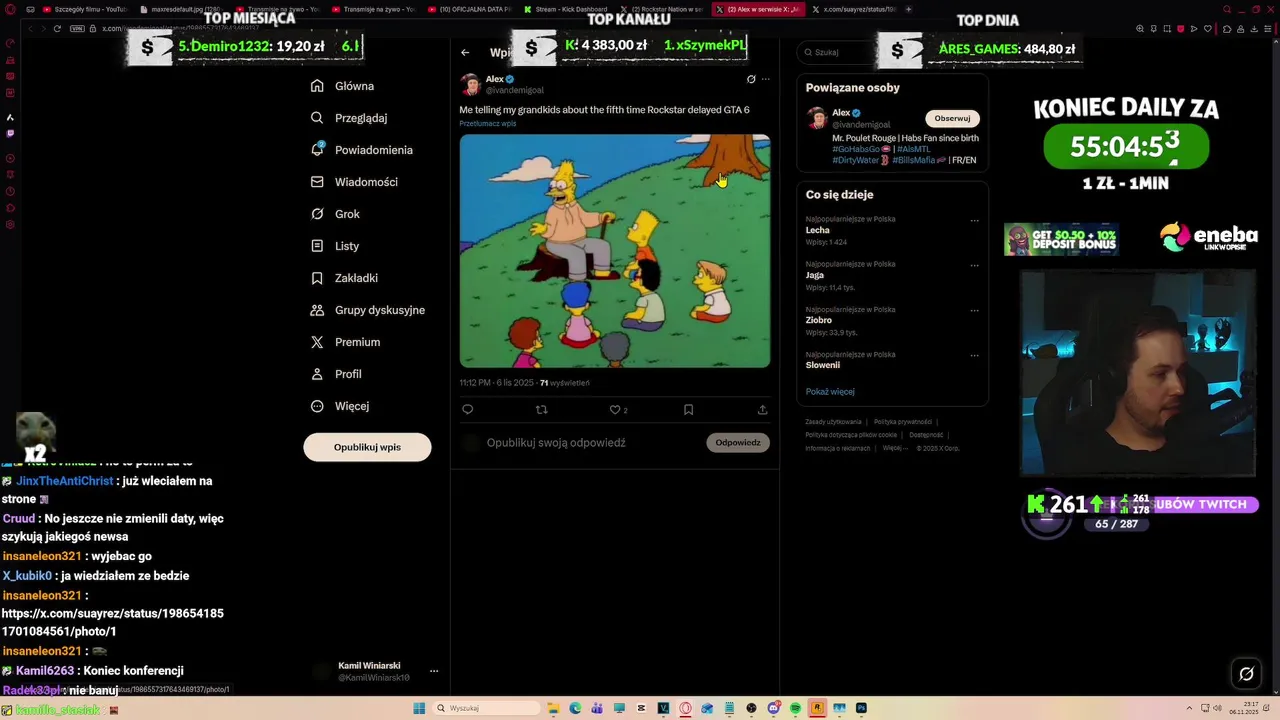Open trending topic Jaga

(x=815, y=275)
